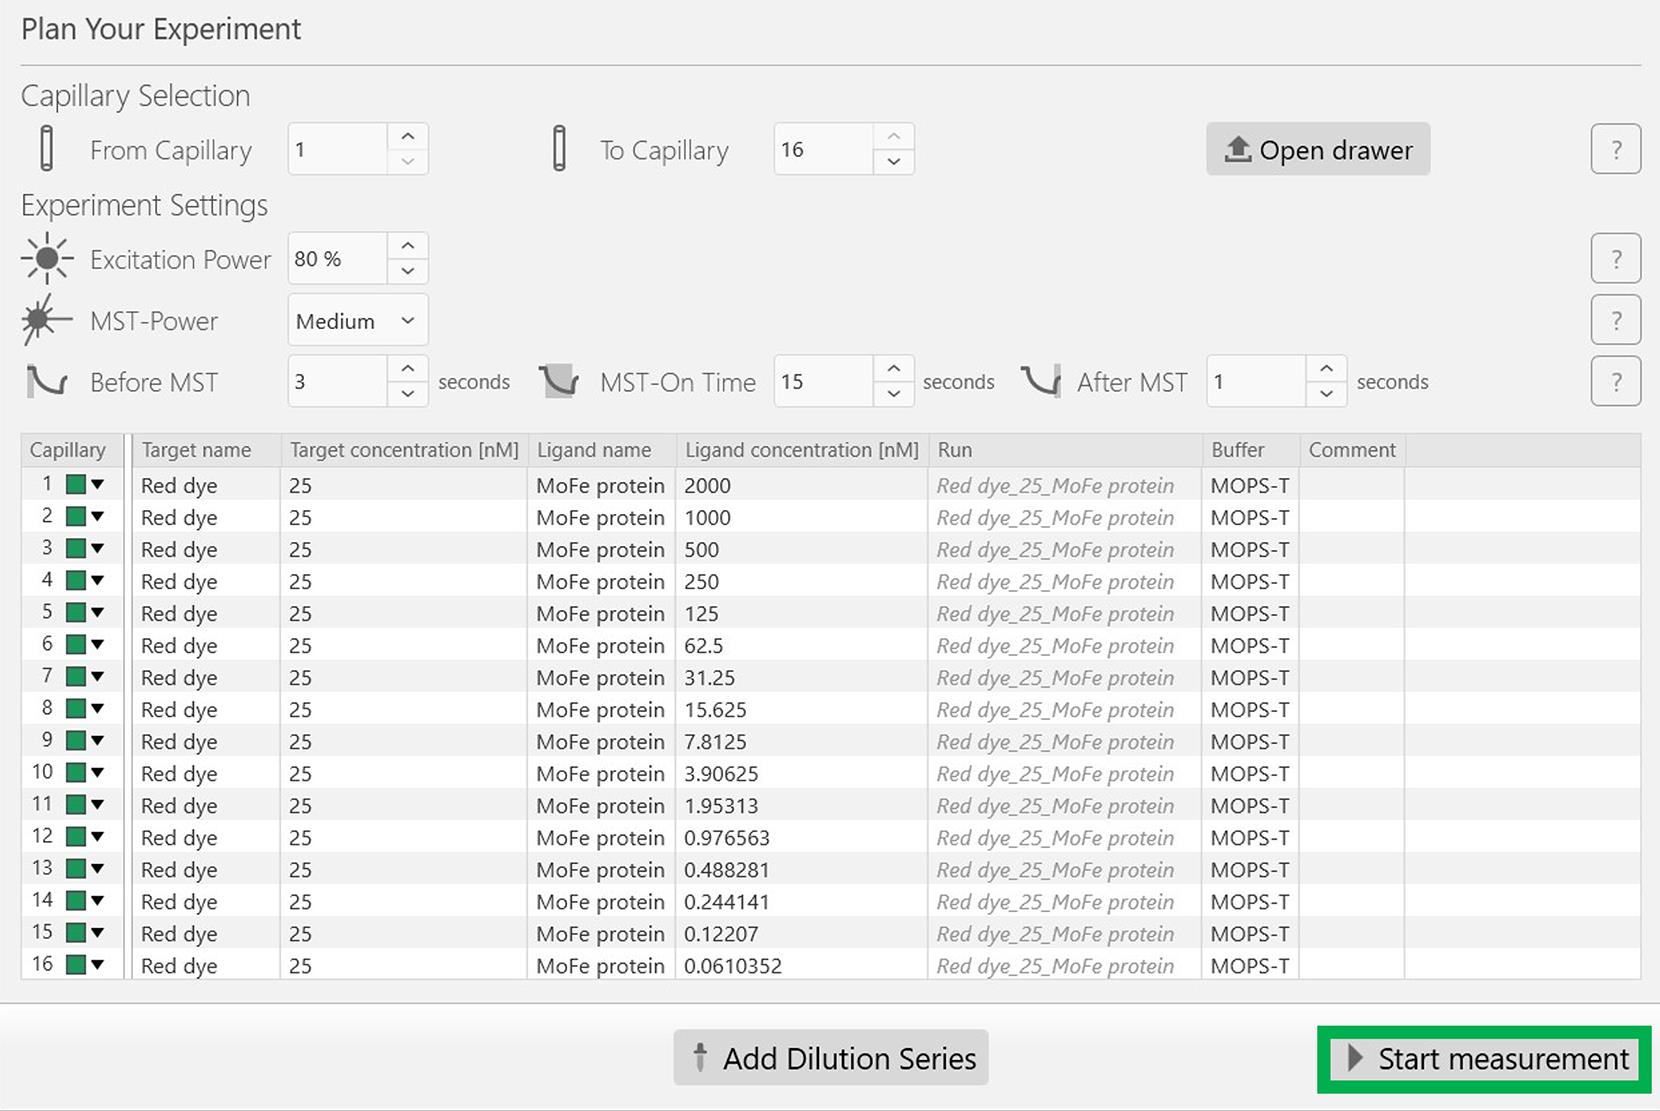Expand capillary 1 color dropdown arrow

pos(98,484)
